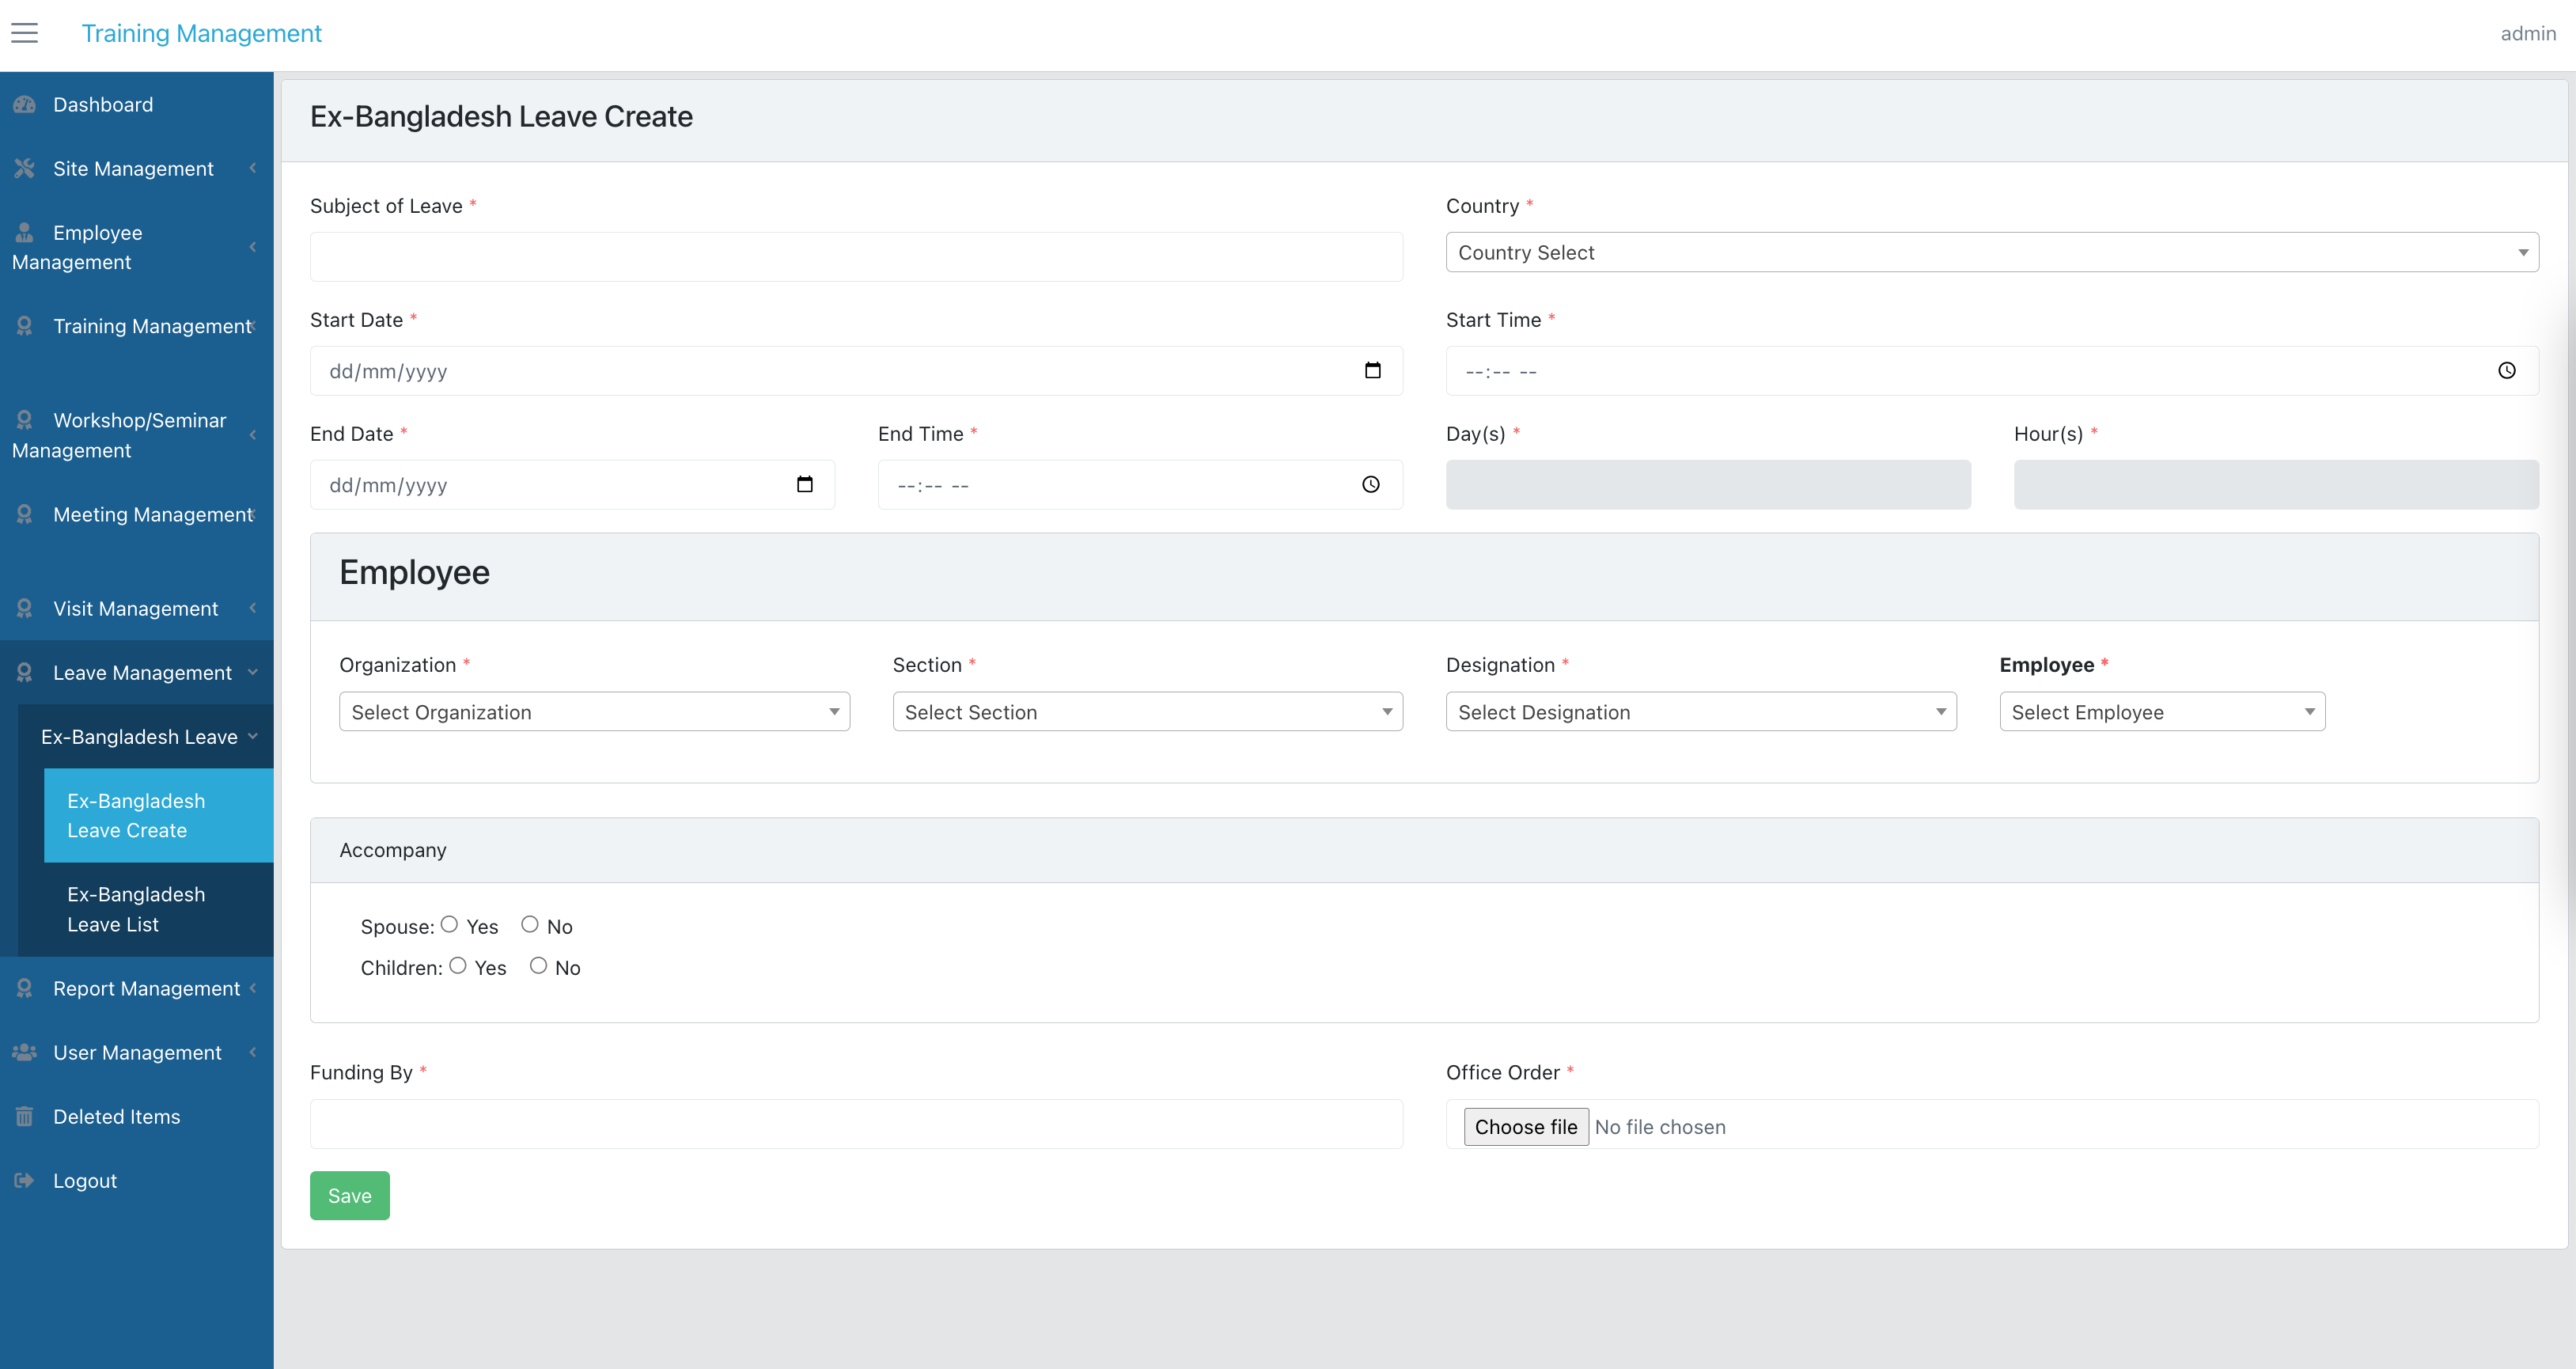
Task: Open Meeting Management menu item
Action: point(137,529)
